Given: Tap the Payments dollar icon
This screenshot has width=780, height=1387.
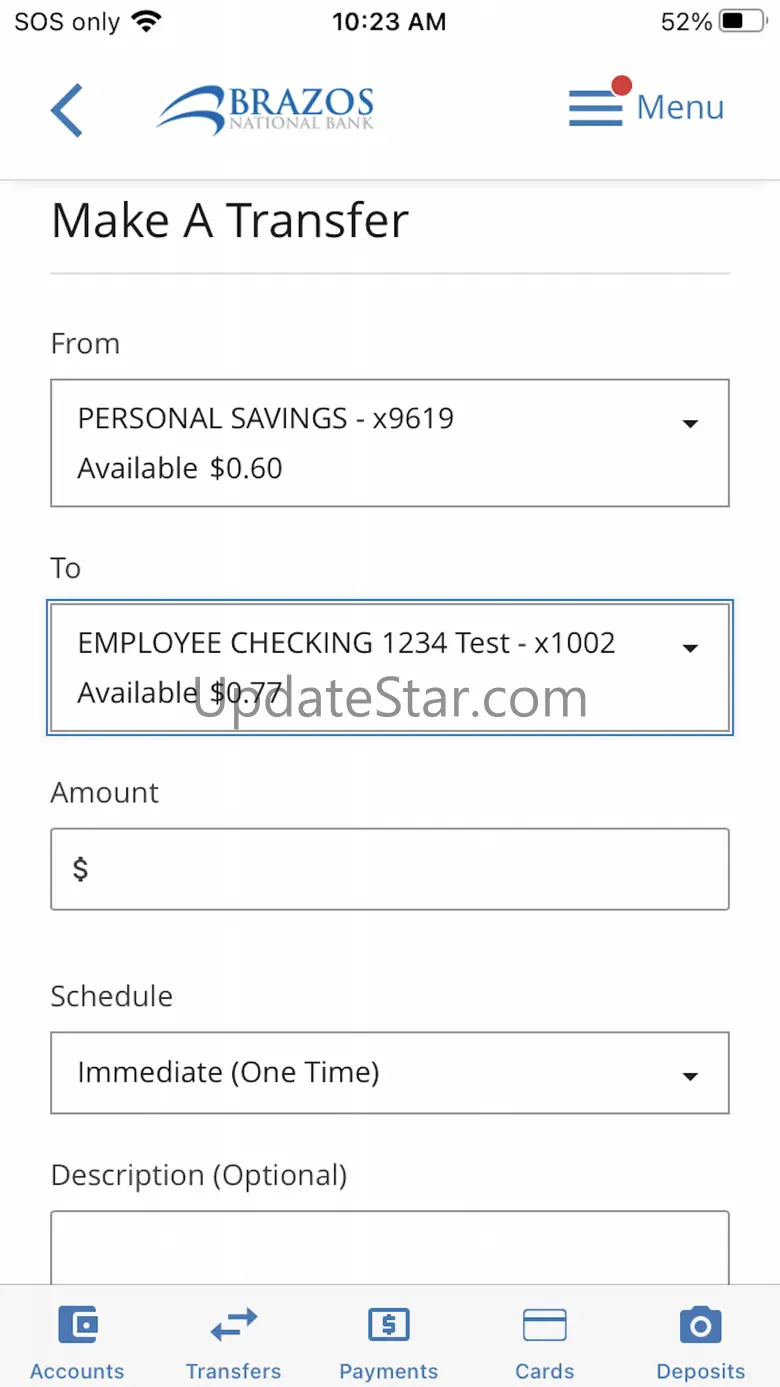Looking at the screenshot, I should tap(389, 1325).
